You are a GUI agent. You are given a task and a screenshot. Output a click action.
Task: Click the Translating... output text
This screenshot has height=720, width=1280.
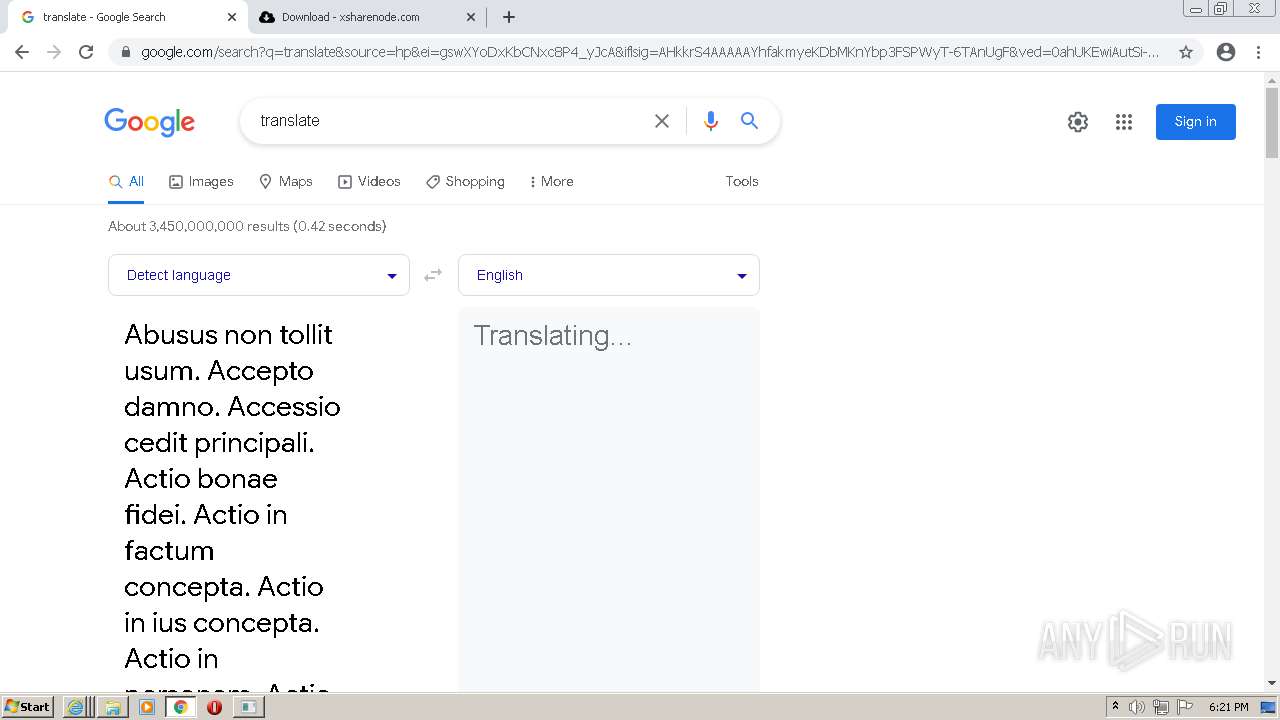[x=552, y=336]
